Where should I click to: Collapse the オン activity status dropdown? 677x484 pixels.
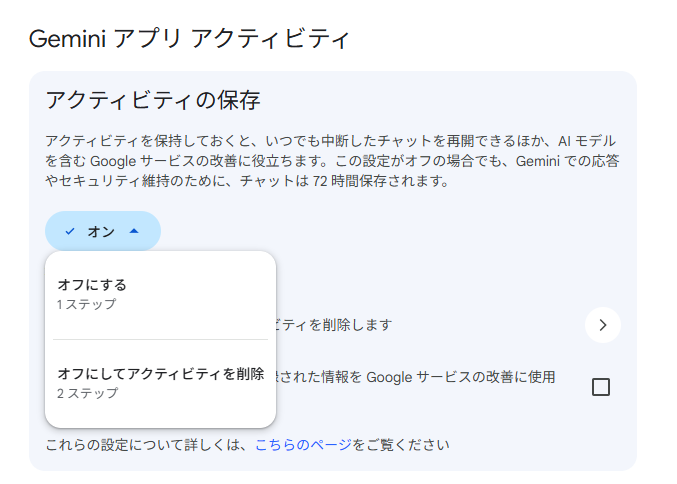pos(102,232)
